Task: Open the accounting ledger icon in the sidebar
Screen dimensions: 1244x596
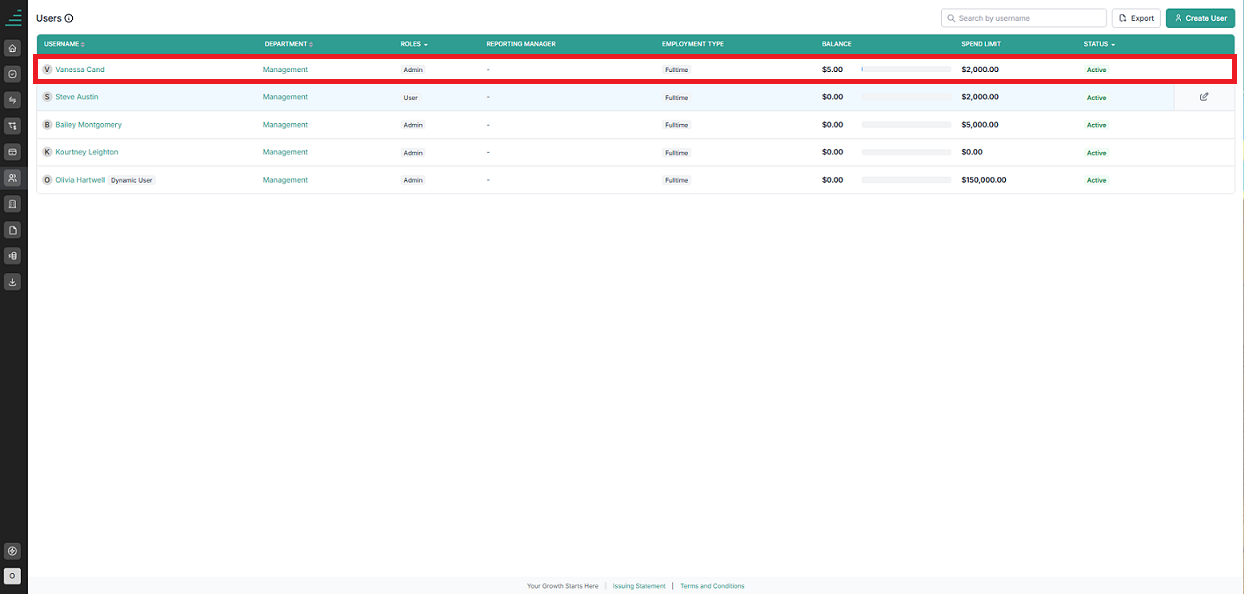Action: pyautogui.click(x=12, y=256)
